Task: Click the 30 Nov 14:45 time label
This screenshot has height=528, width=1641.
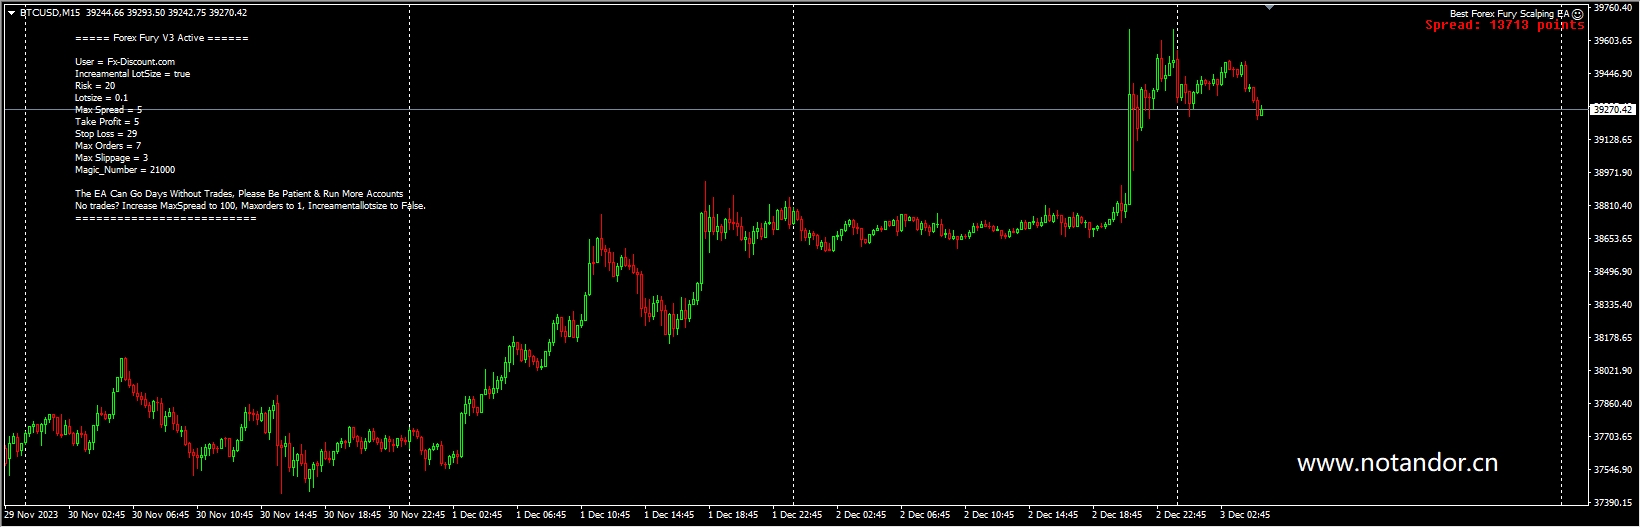Action: (288, 516)
